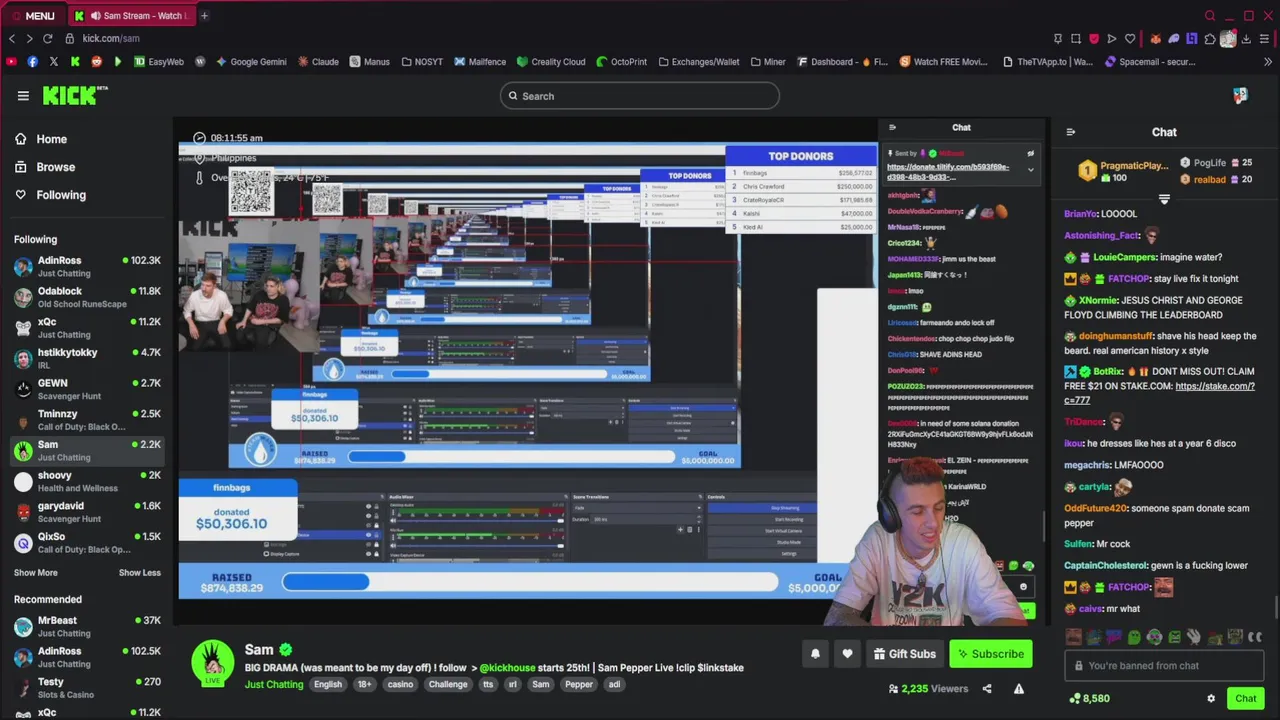Image resolution: width=1280 pixels, height=720 pixels.
Task: Open OctoPrint bookmark
Action: click(621, 62)
